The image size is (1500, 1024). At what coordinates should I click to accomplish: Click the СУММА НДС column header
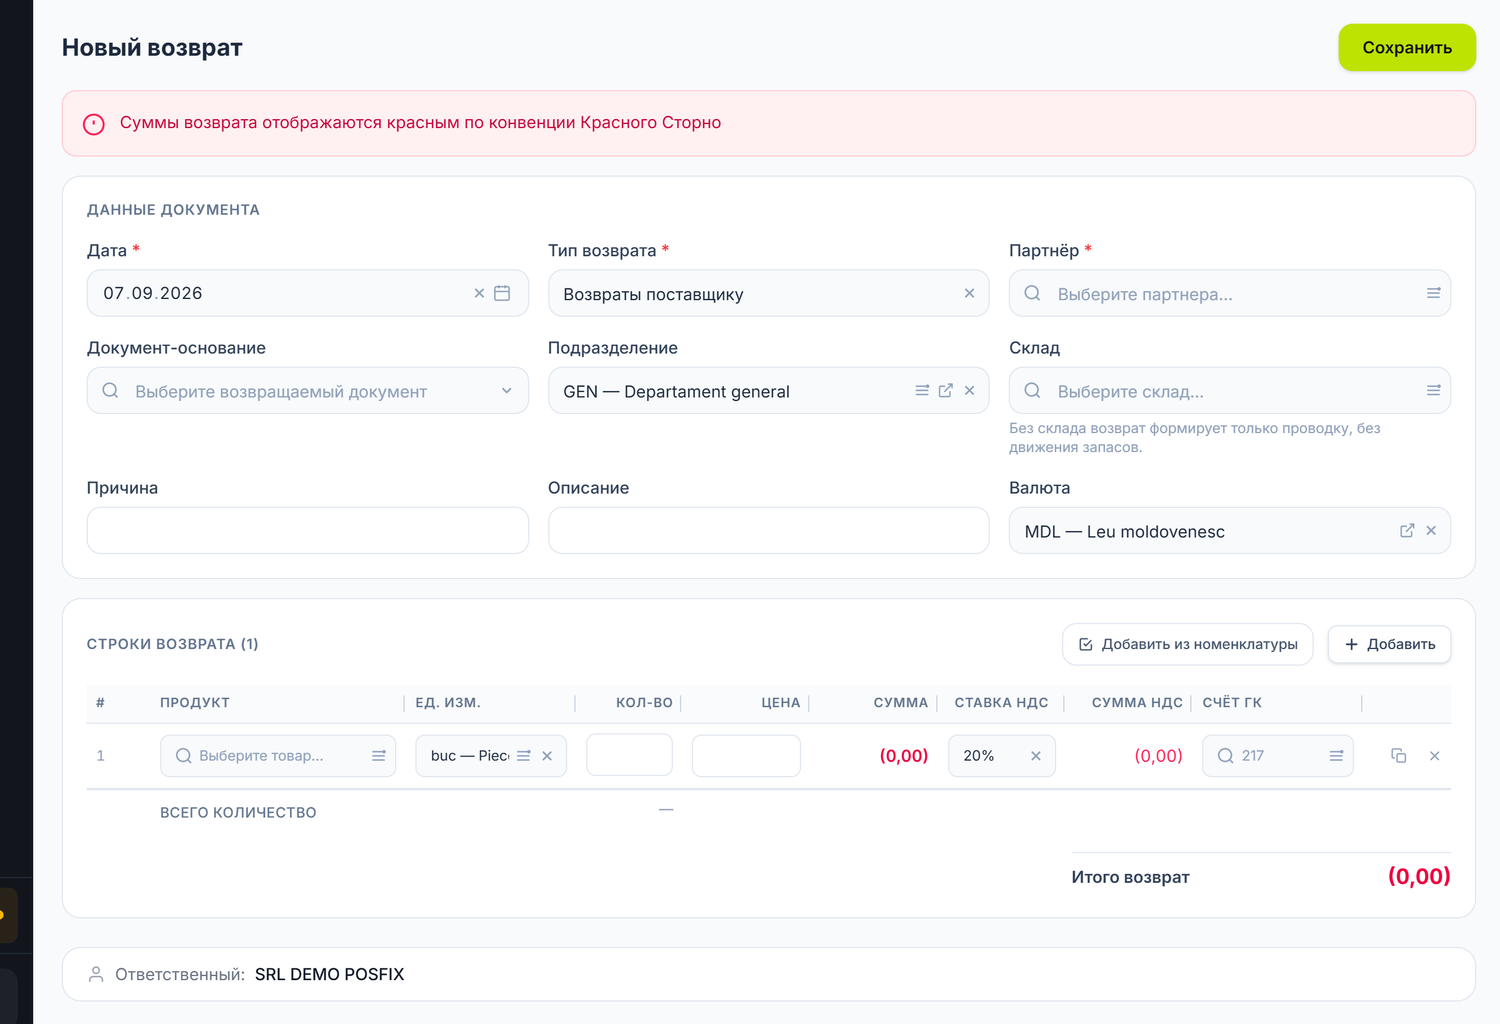click(1137, 703)
